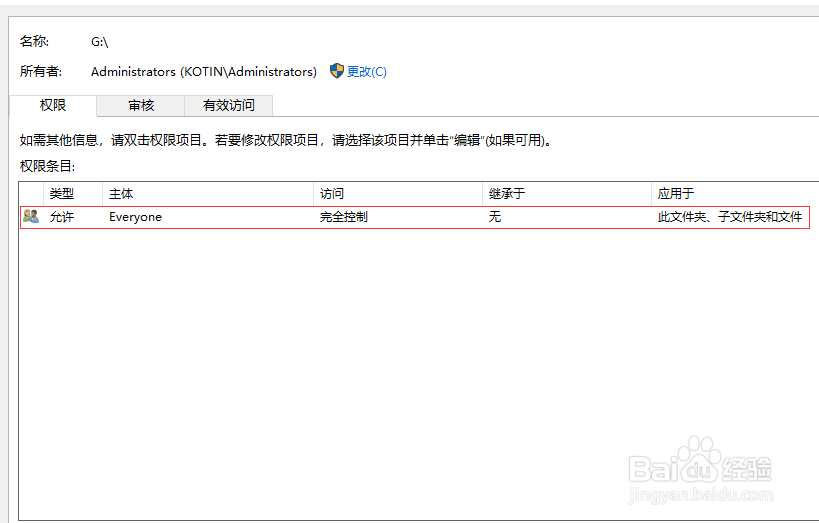
Task: Click the 完全控制 access cell
Action: pyautogui.click(x=344, y=217)
